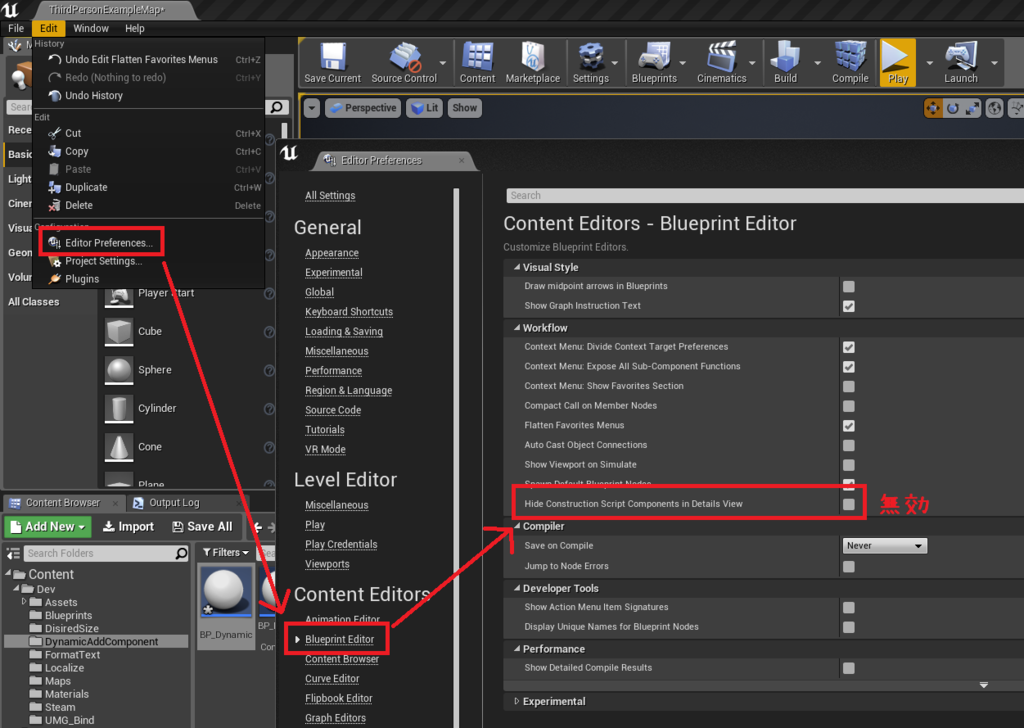Collapse the Workflow section
The width and height of the screenshot is (1024, 728).
pyautogui.click(x=517, y=328)
